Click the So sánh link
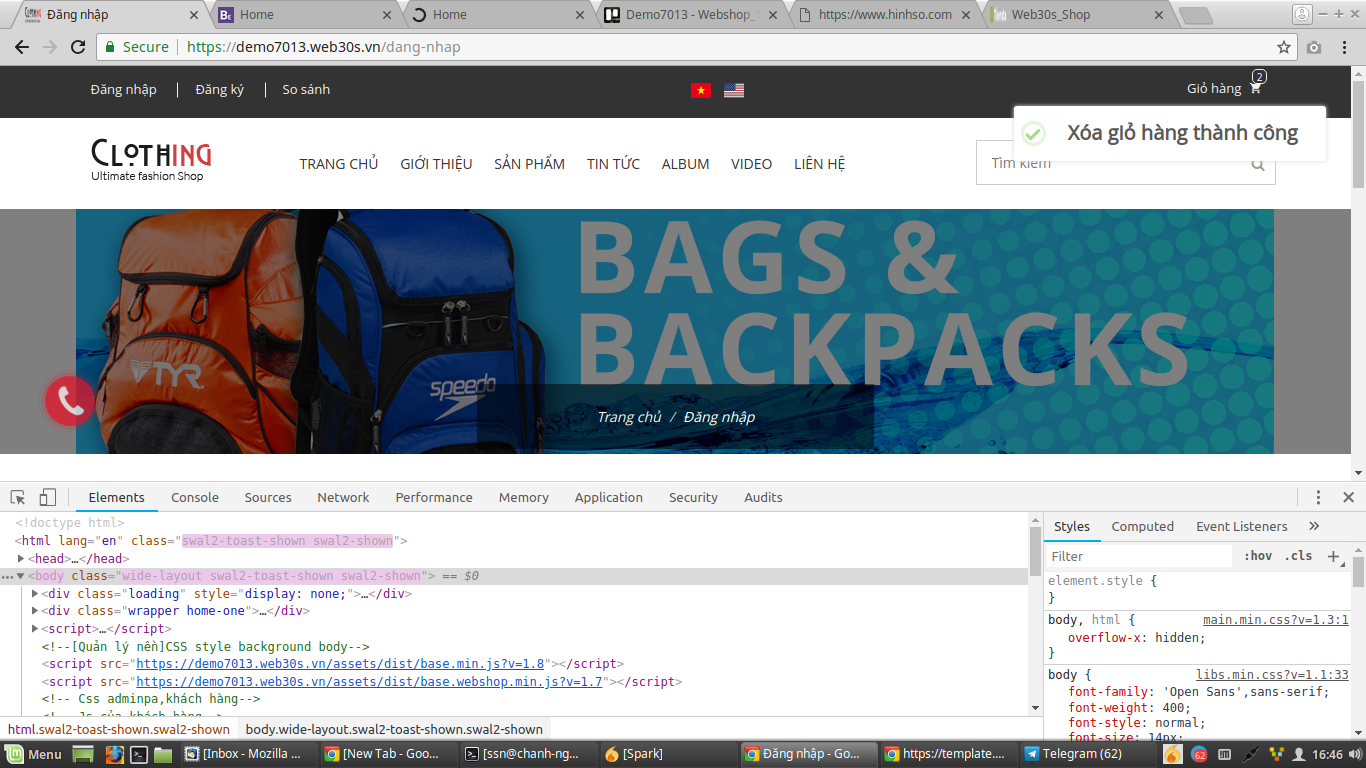Viewport: 1366px width, 768px height. 306,89
